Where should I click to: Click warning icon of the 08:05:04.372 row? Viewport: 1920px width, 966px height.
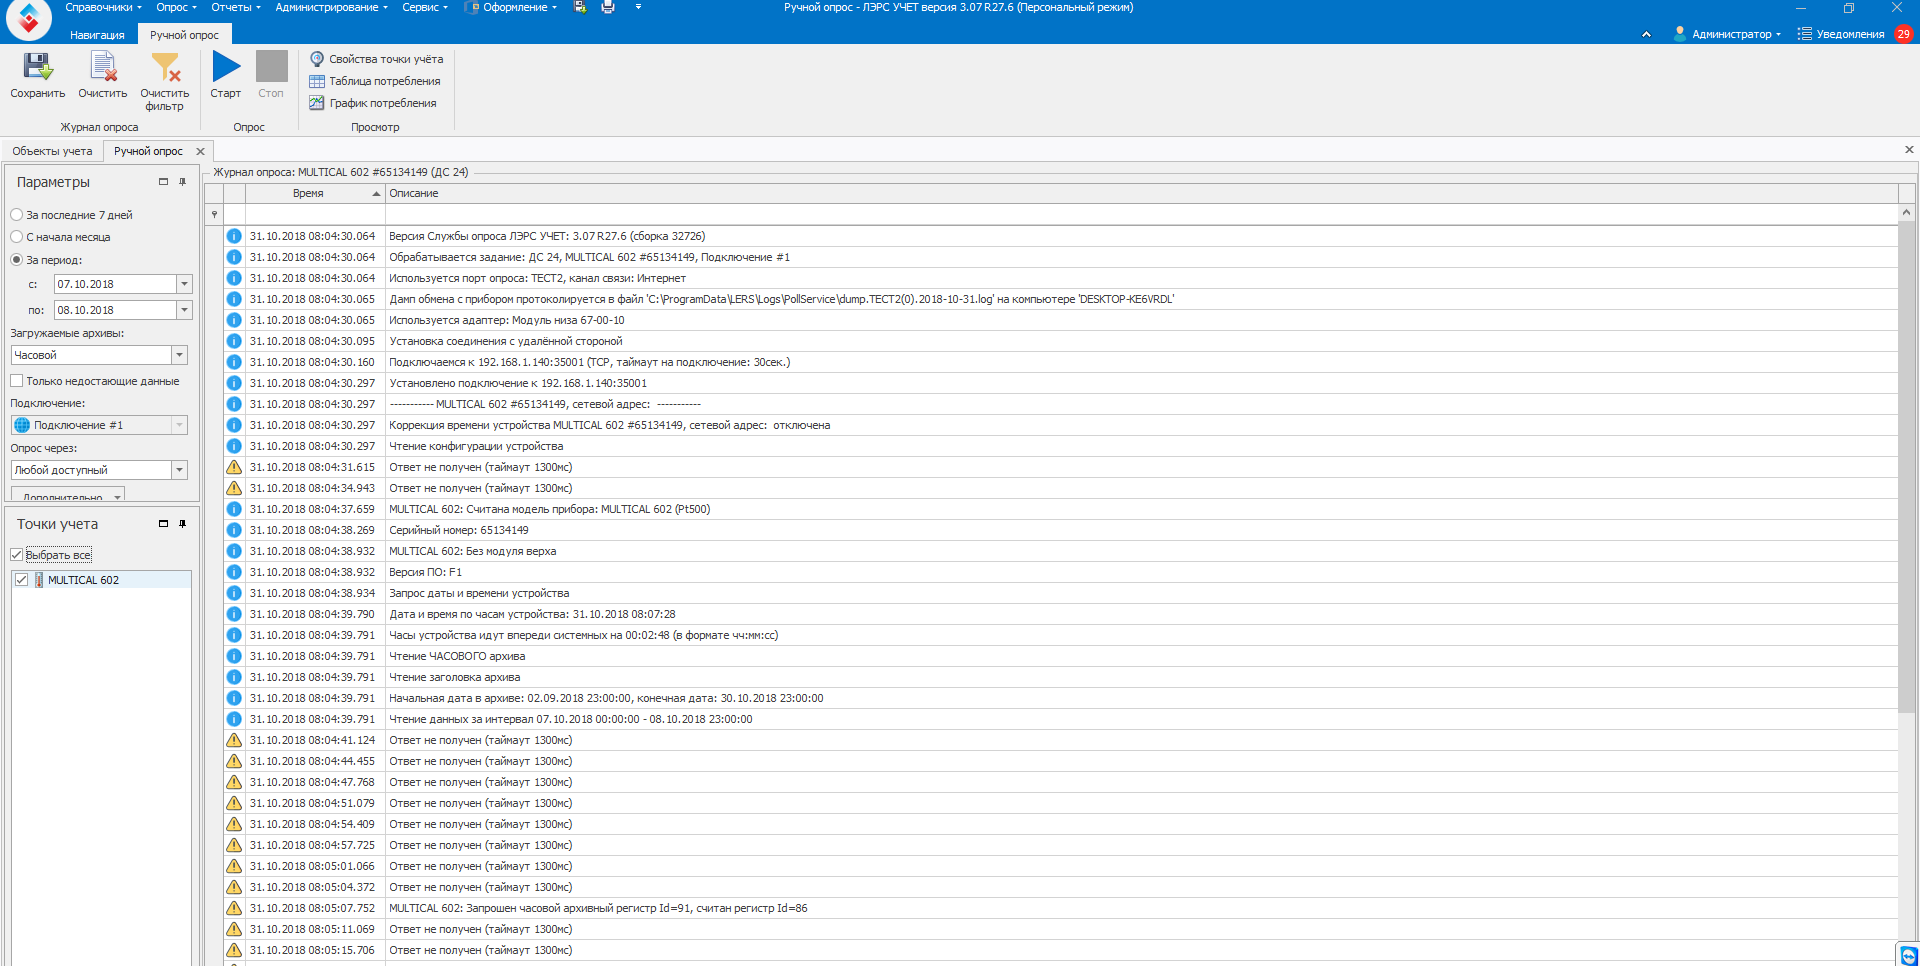234,887
